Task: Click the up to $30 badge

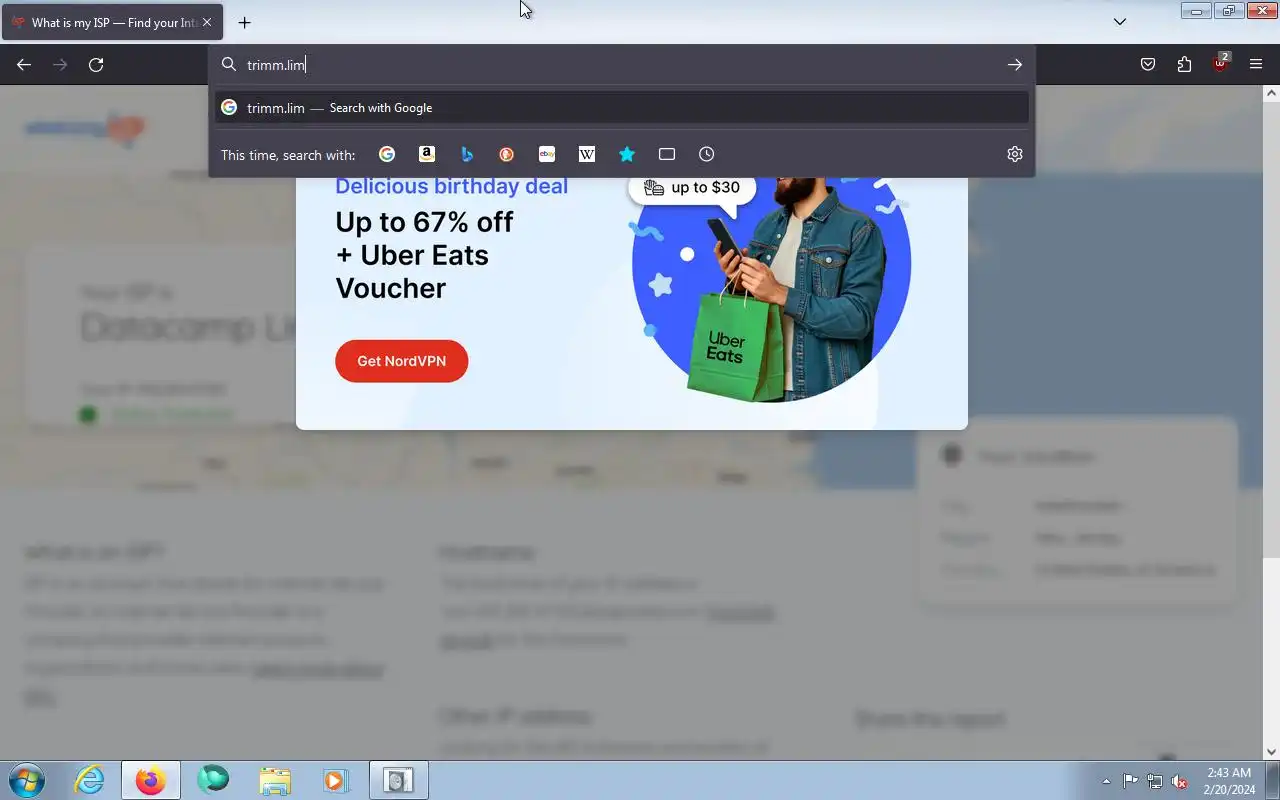Action: [692, 188]
